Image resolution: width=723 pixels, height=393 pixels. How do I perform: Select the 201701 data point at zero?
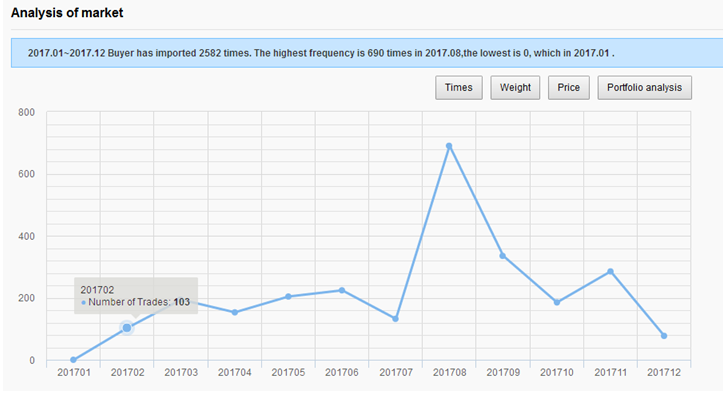pyautogui.click(x=73, y=360)
